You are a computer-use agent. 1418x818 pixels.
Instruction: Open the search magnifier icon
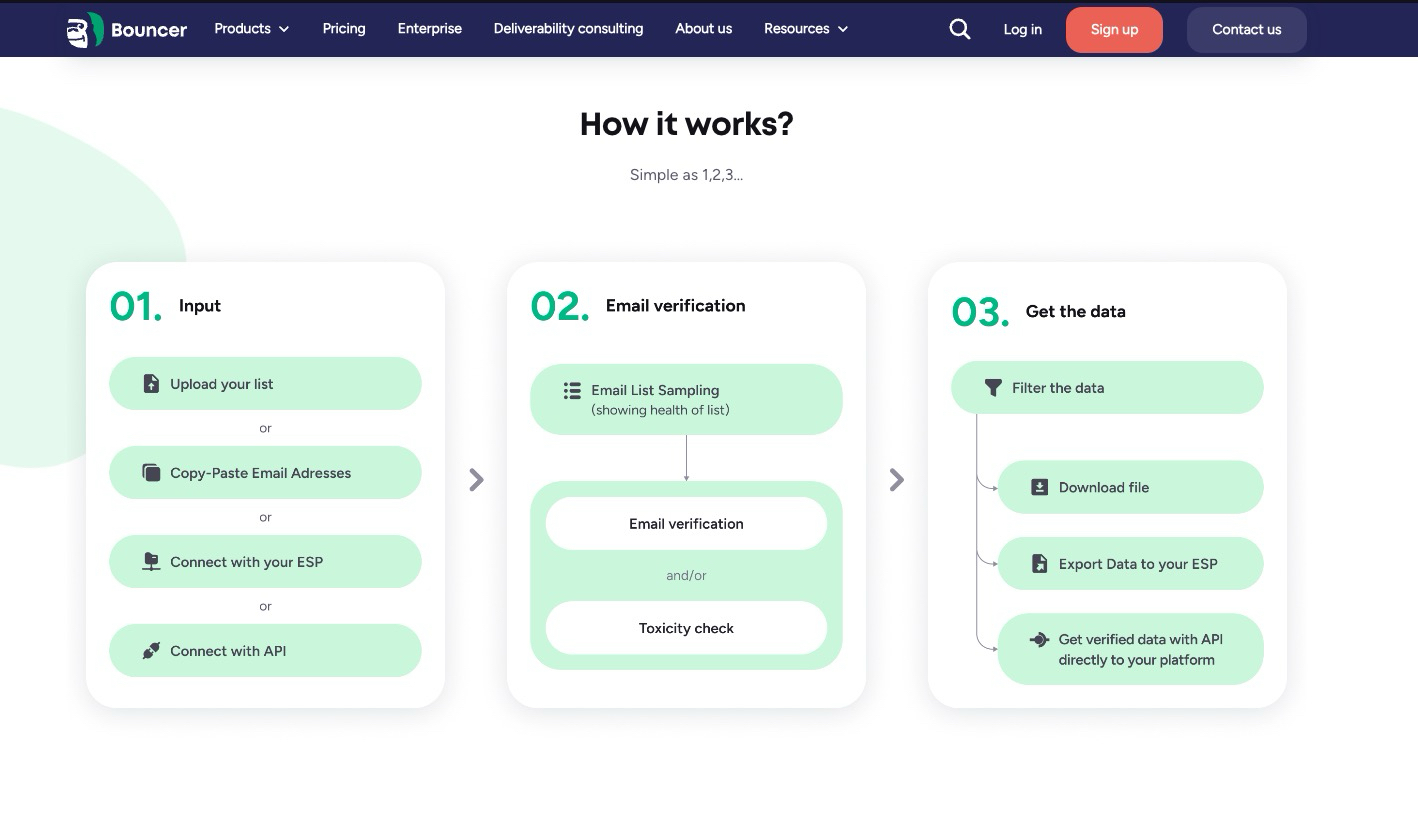tap(959, 29)
